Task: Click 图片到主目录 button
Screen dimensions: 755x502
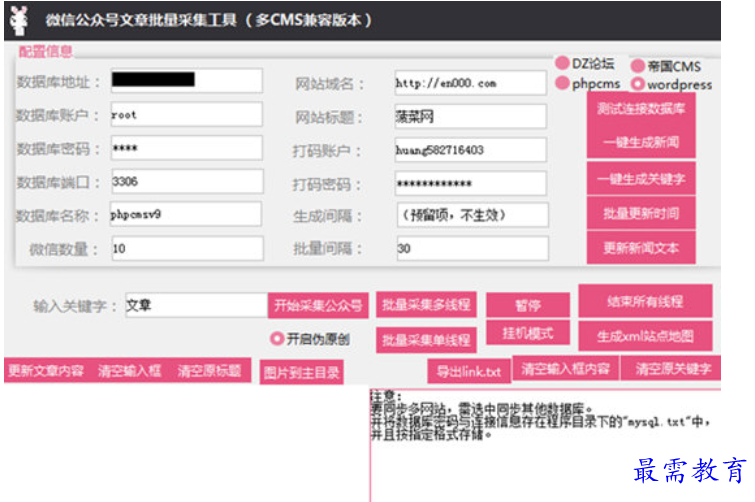Action: (x=301, y=373)
